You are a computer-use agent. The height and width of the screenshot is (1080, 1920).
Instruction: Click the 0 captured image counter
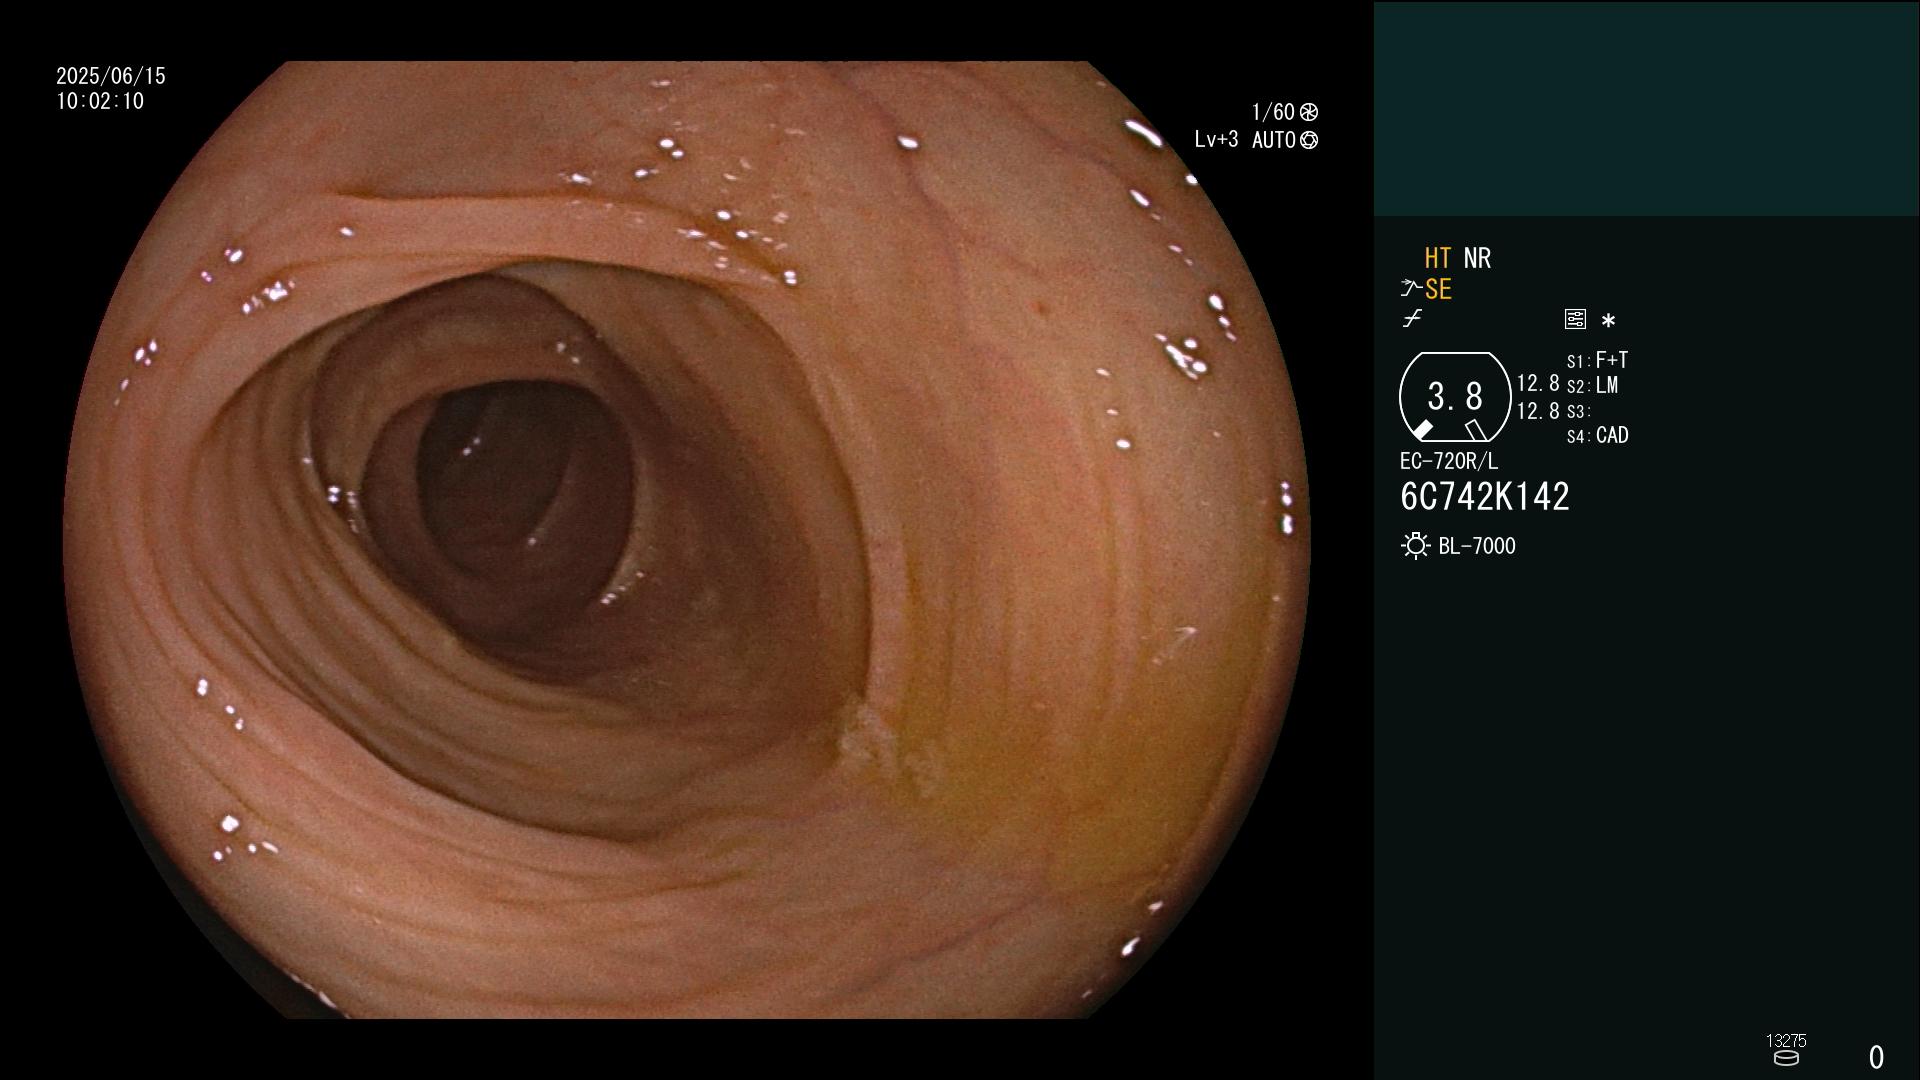pos(1876,1057)
